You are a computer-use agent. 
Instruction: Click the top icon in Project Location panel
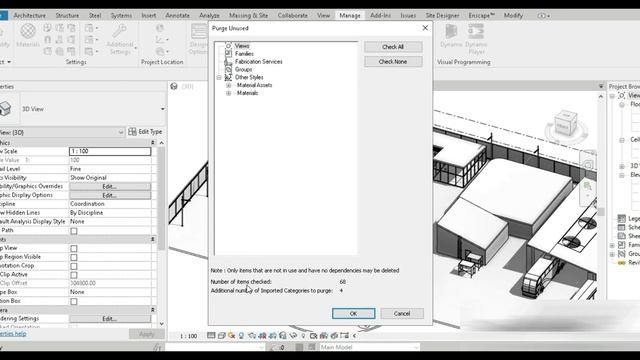pos(160,28)
